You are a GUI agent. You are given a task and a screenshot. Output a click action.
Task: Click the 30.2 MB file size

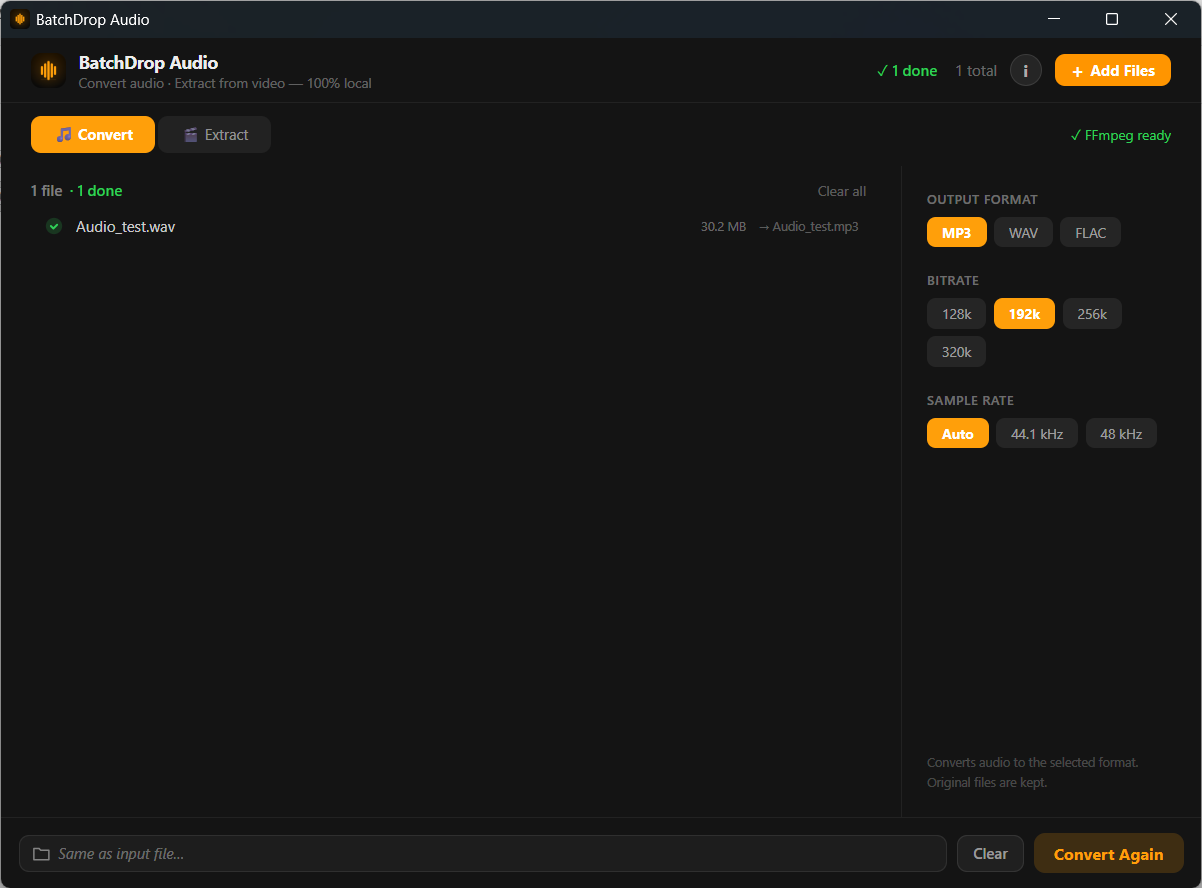click(723, 227)
